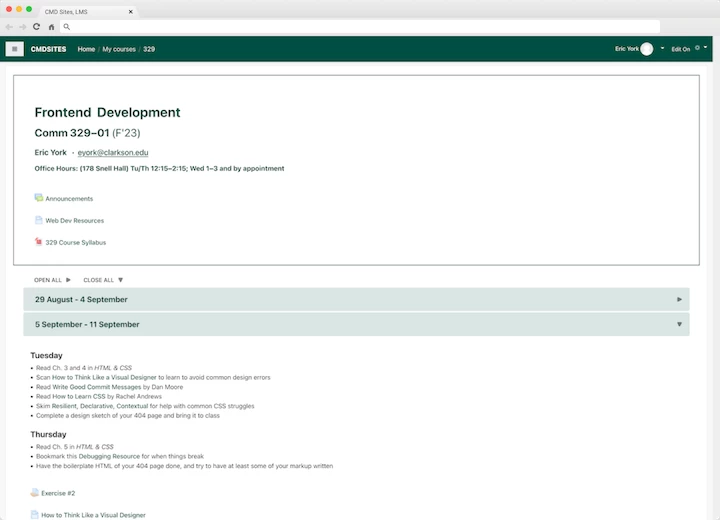
Task: Open the Debugging Resource link
Action: [x=109, y=457]
